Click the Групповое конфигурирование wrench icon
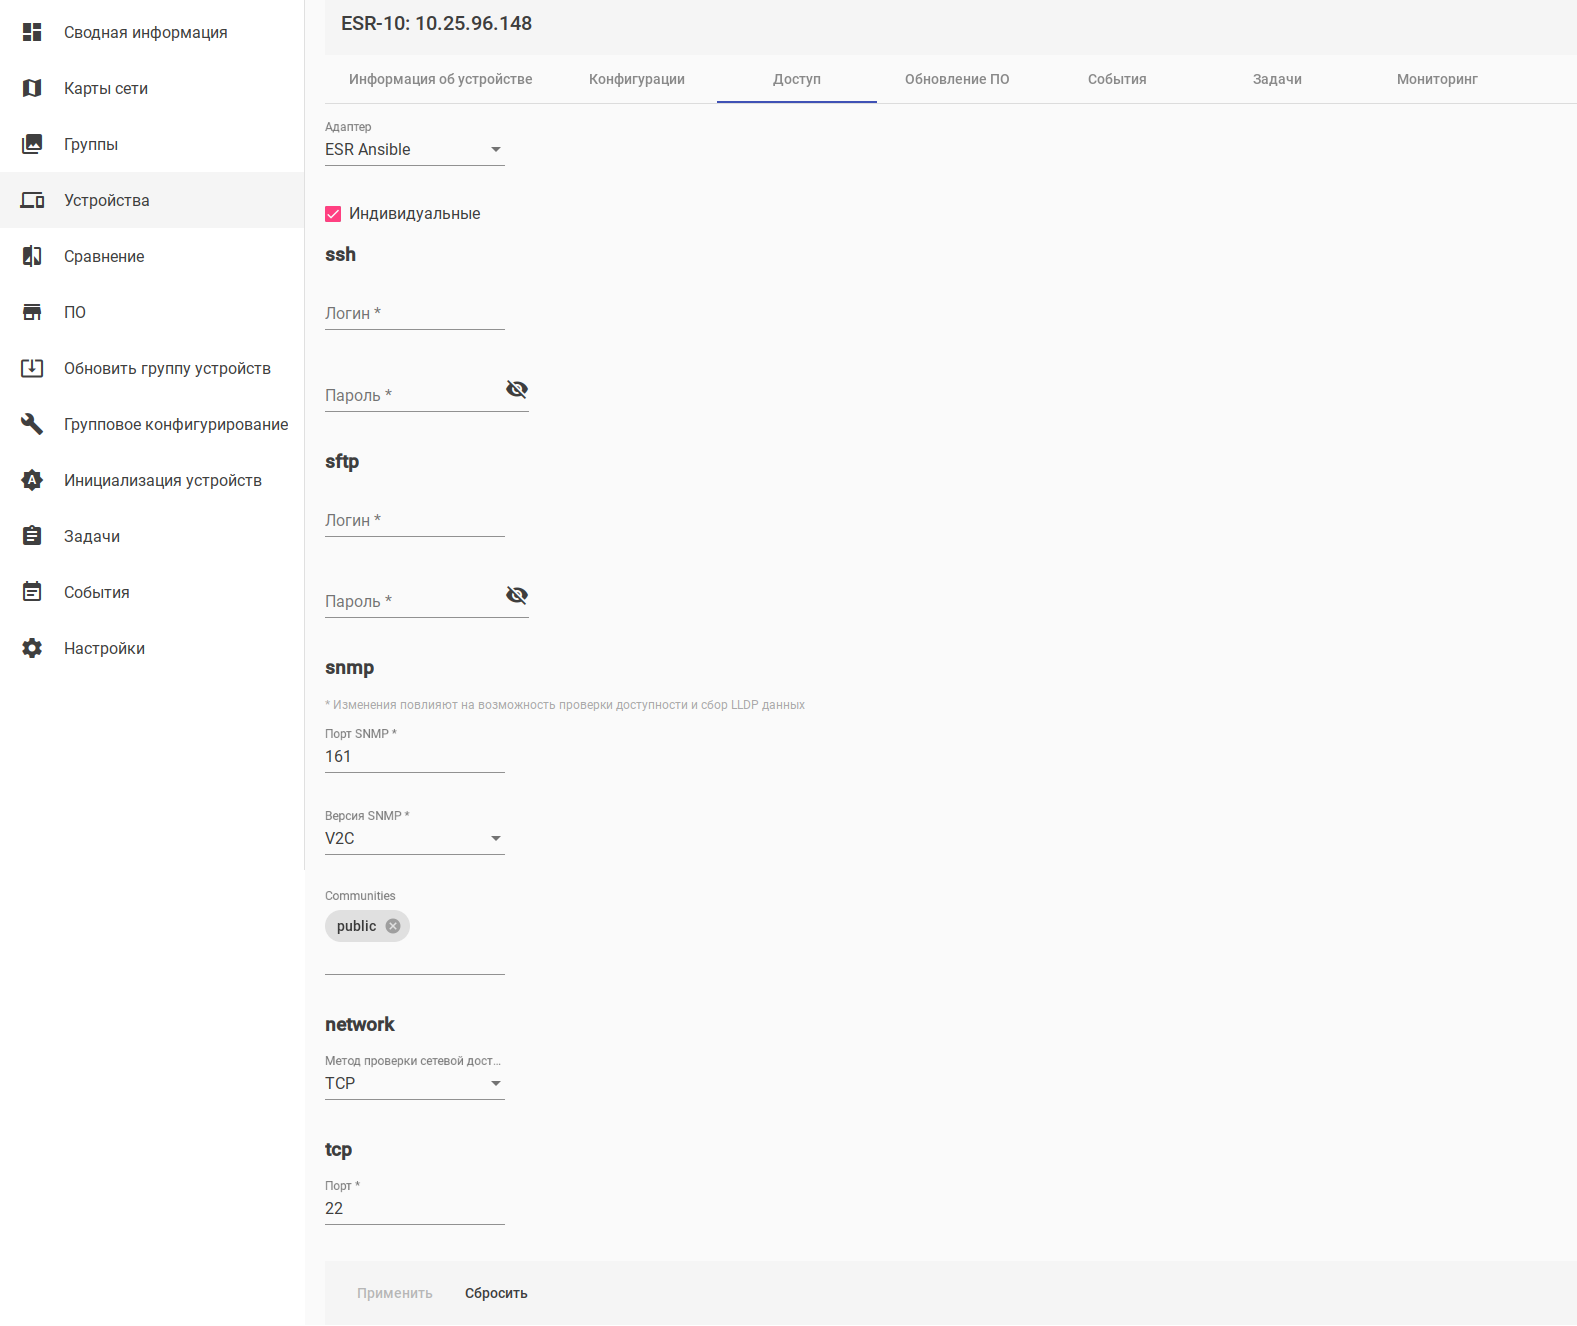Screen dimensions: 1577x1326 32,424
